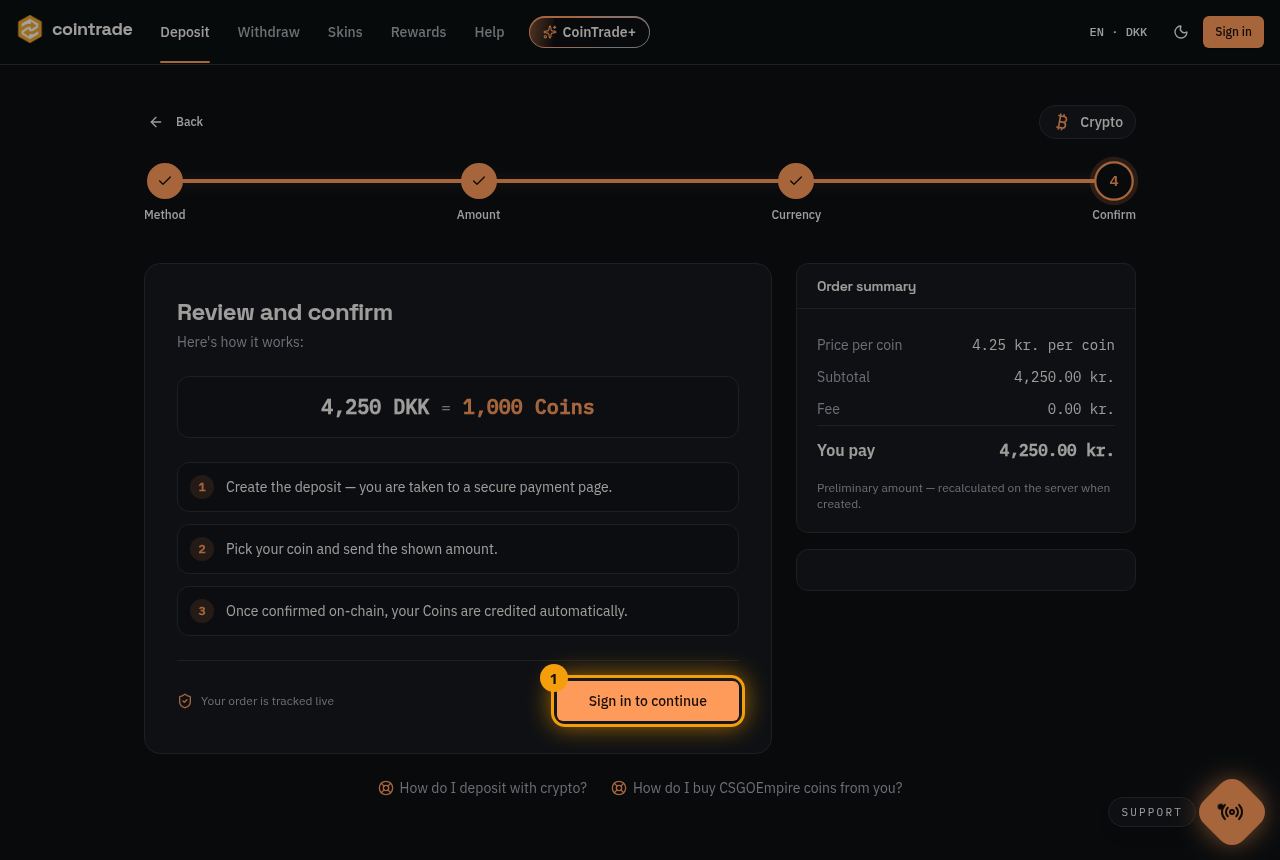Screen dimensions: 1280x860
Task: Click Your order is tracked live text
Action: pyautogui.click(x=267, y=701)
